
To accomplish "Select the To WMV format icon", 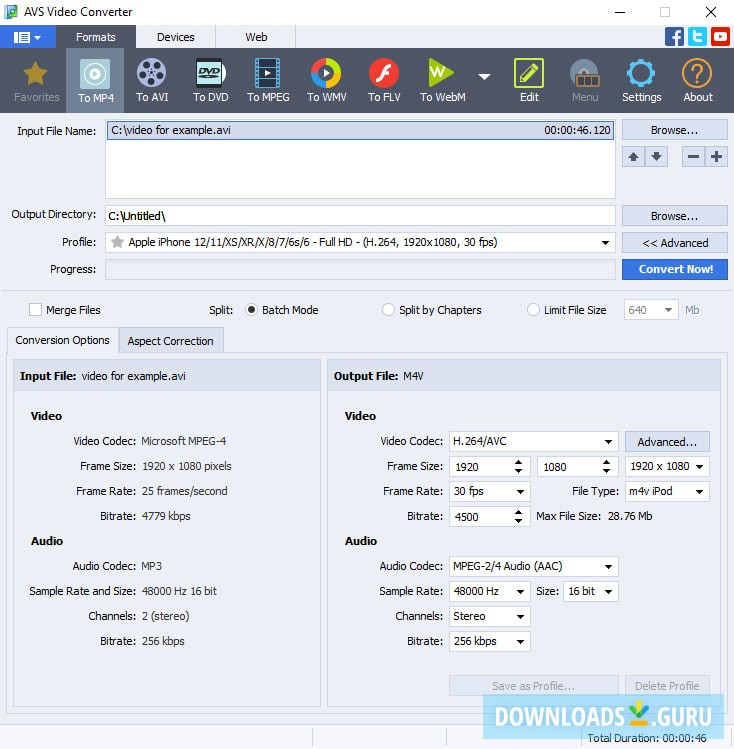I will tap(326, 81).
